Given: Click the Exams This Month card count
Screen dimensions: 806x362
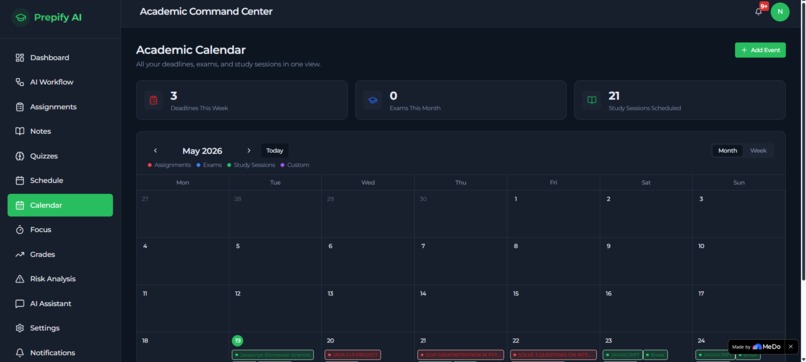Looking at the screenshot, I should 393,96.
